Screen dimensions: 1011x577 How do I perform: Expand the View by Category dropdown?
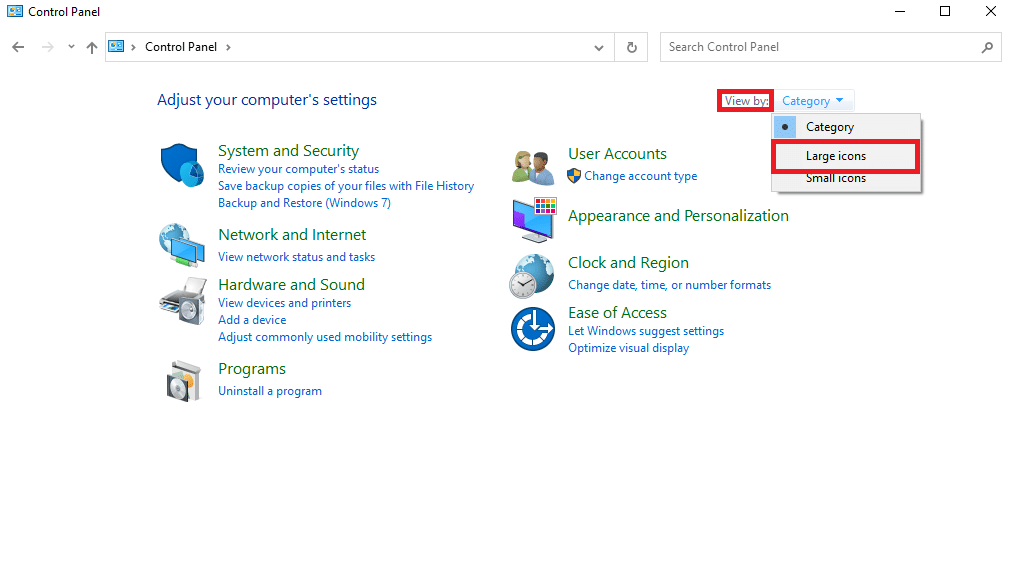(x=813, y=101)
